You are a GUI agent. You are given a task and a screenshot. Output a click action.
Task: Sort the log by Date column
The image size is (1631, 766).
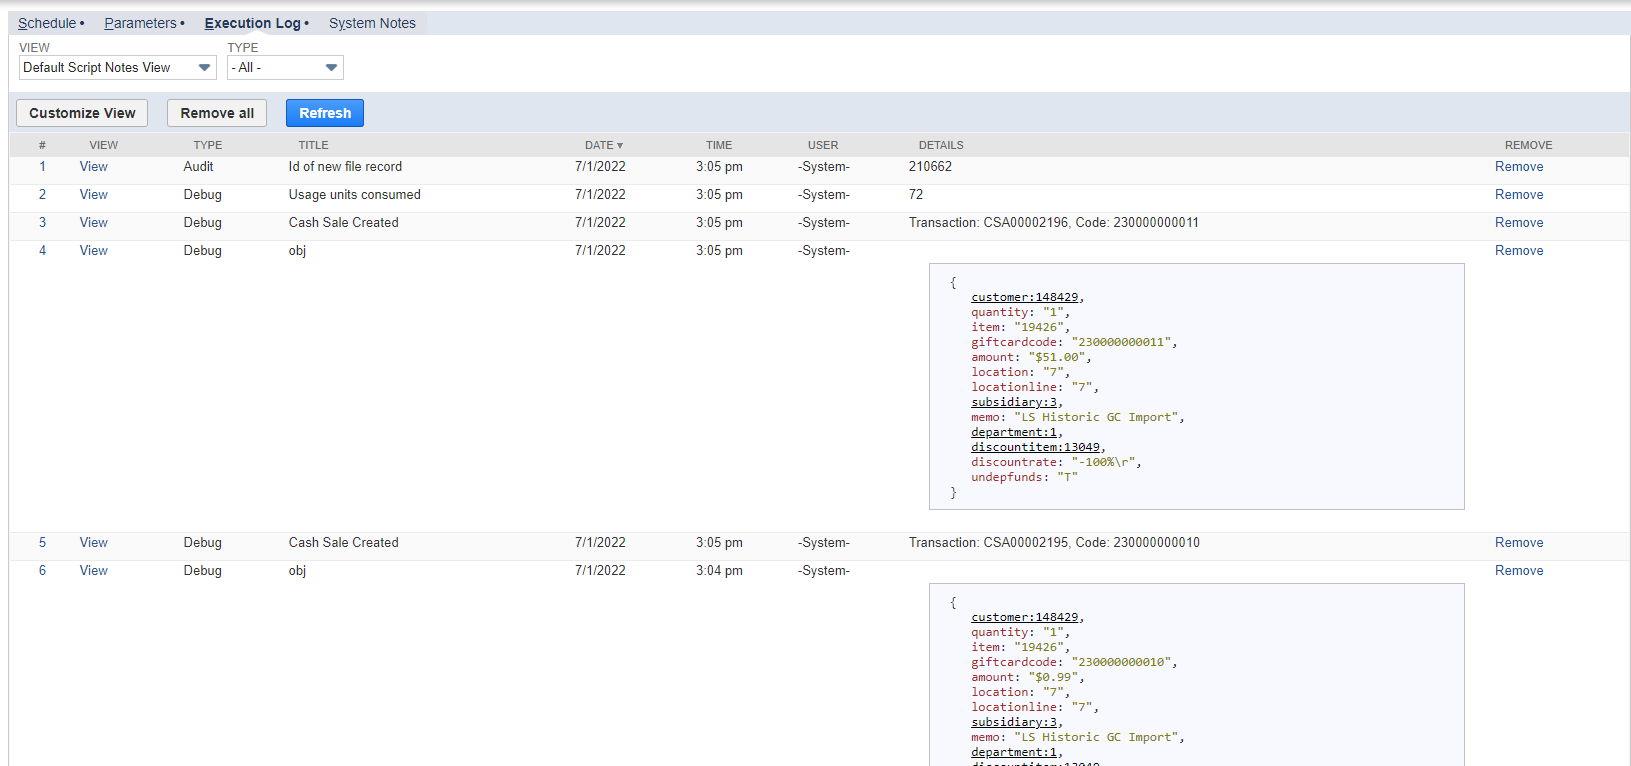click(x=603, y=145)
